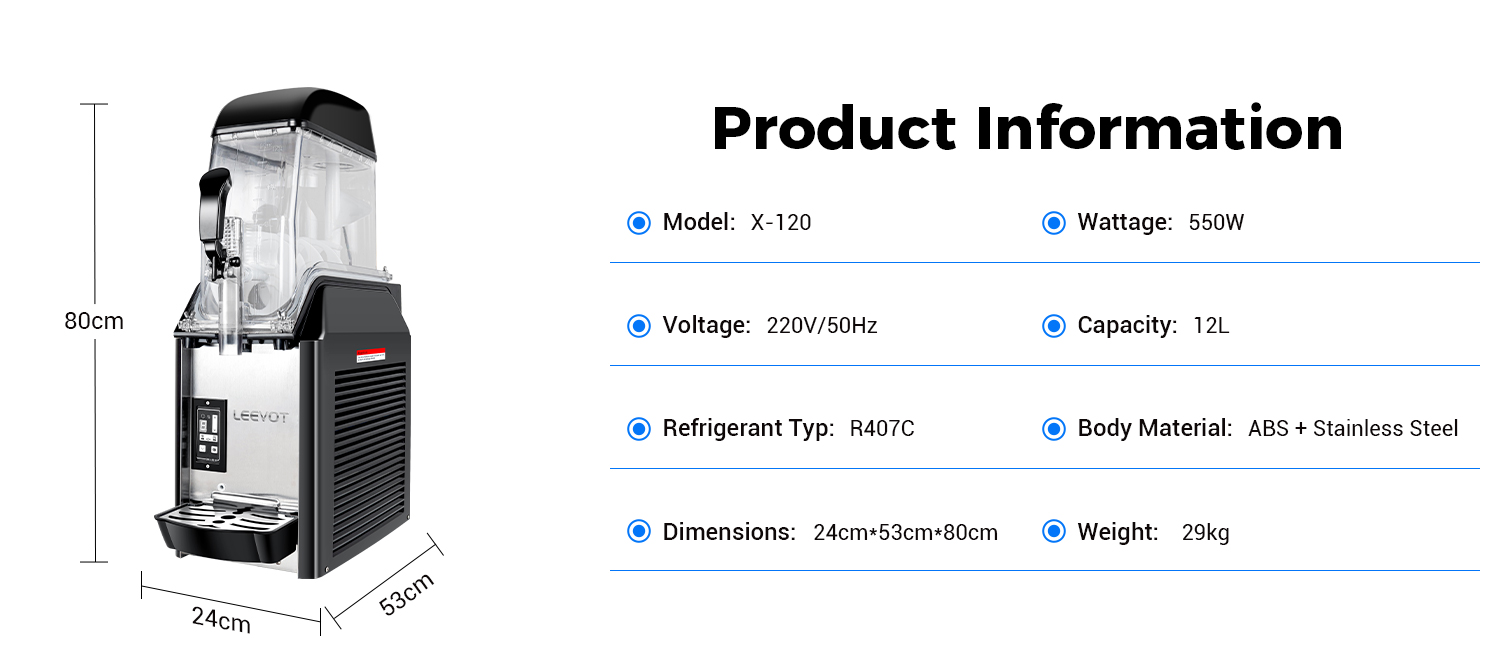
Task: Click the drip tray at the machine base
Action: [x=226, y=525]
